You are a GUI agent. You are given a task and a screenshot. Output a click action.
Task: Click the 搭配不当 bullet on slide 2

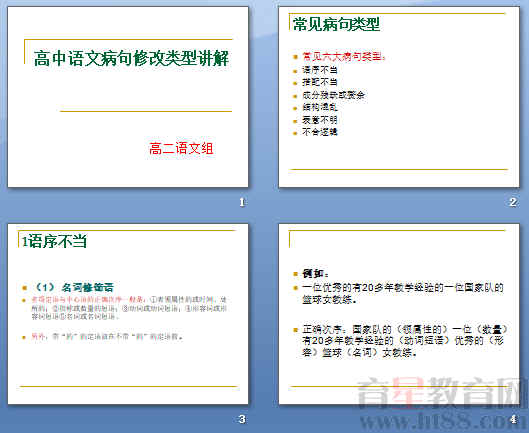319,82
